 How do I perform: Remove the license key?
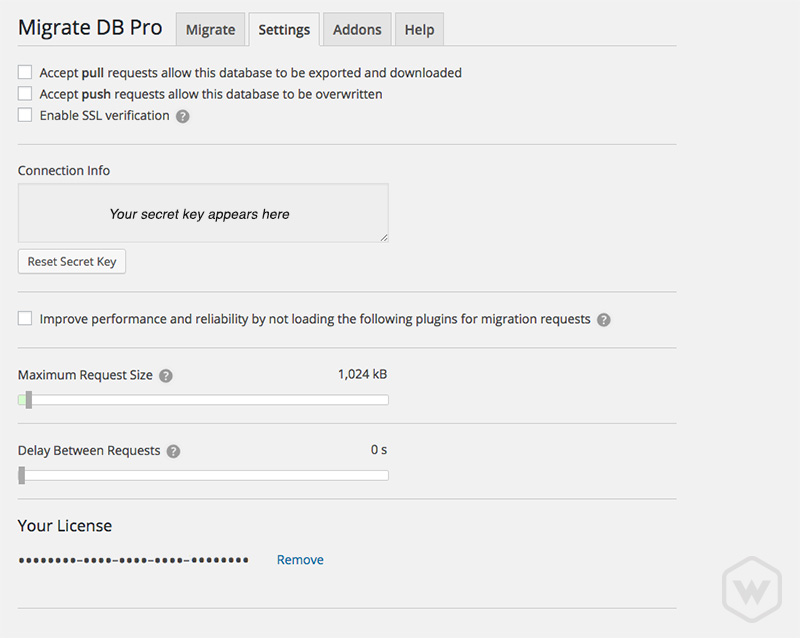pos(300,560)
